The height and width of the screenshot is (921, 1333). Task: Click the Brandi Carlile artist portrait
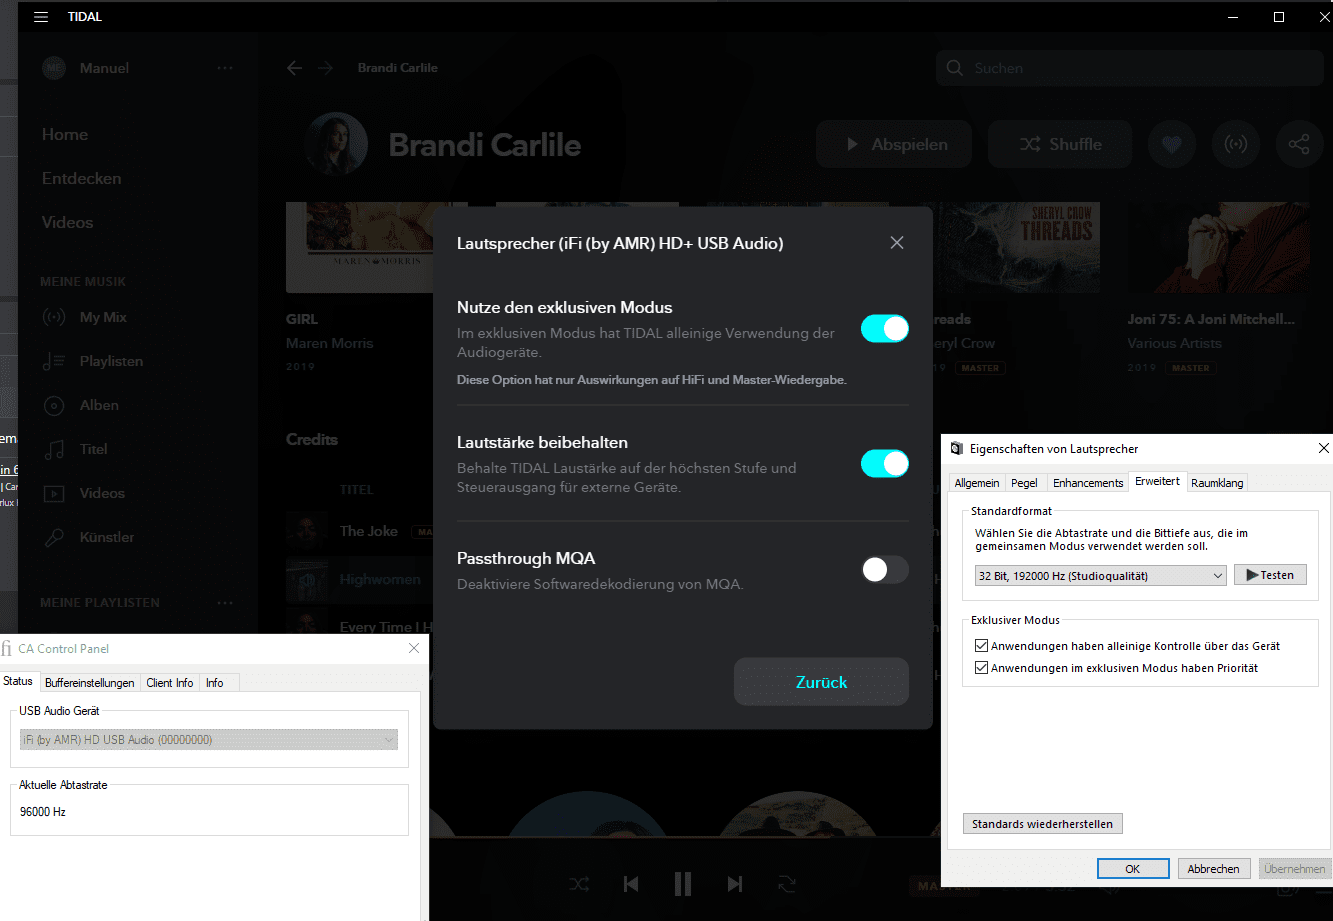[336, 144]
